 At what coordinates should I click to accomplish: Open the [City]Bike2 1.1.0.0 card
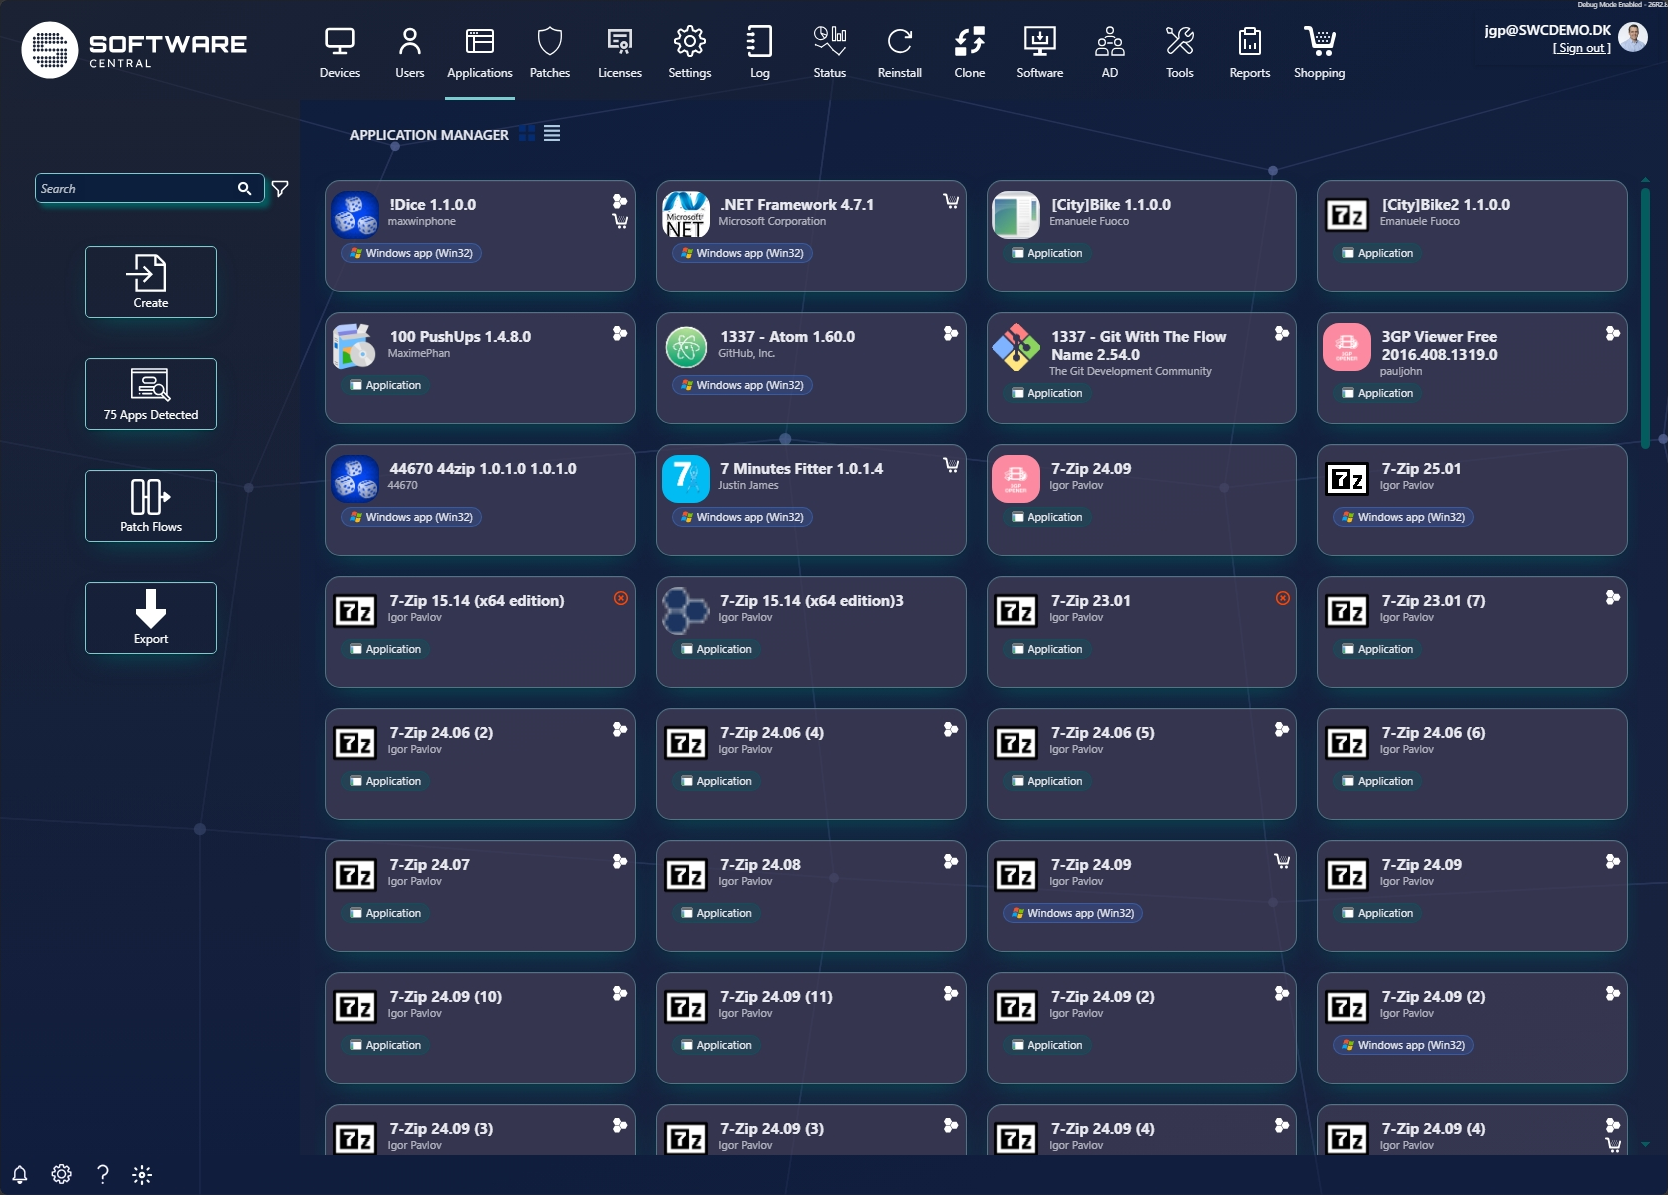(1472, 236)
